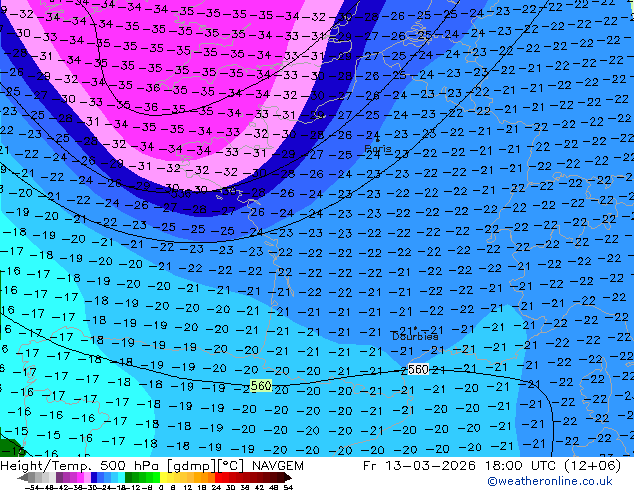Select the yellow-highlighted 560 contour label
634x490 pixels.
(x=261, y=386)
